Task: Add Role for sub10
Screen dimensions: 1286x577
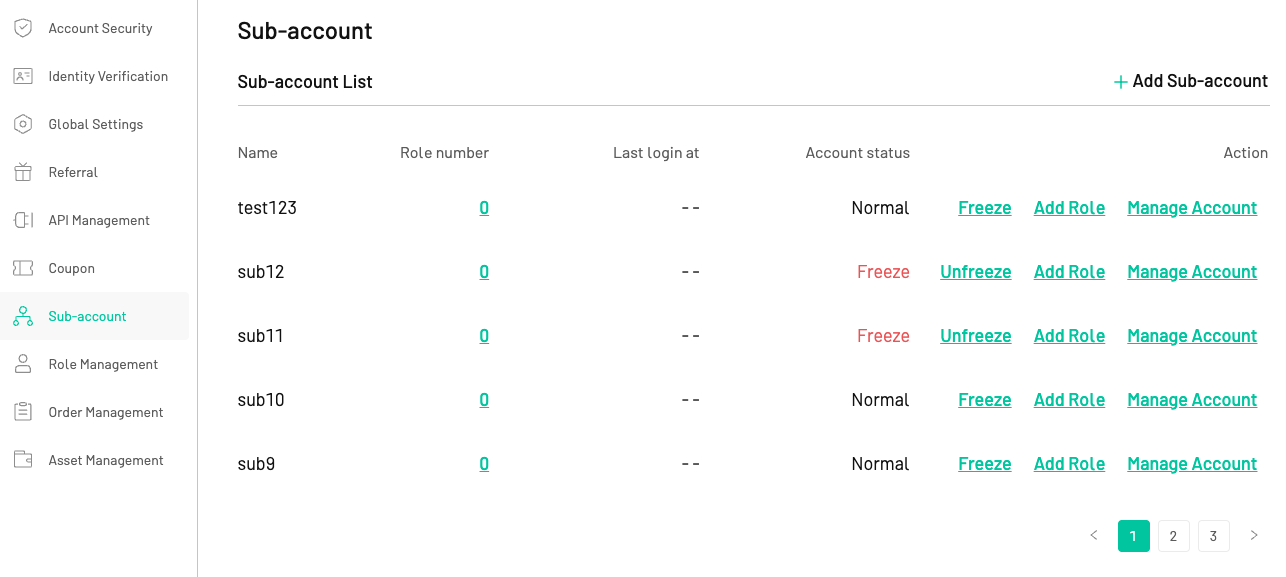Action: click(x=1069, y=400)
